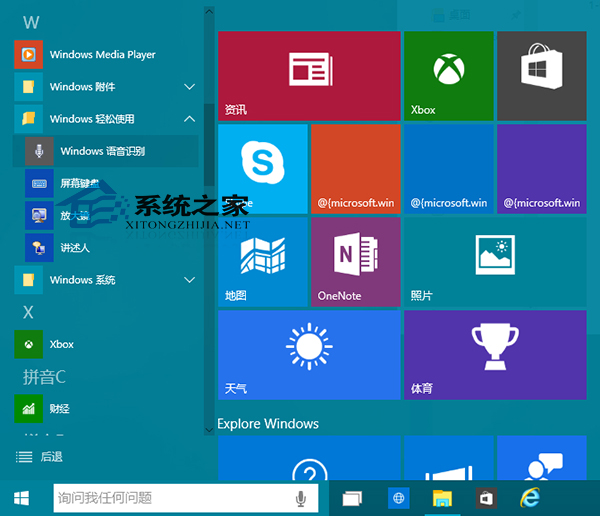This screenshot has width=600, height=516.
Task: Open the people chat tile under Explore Windows
Action: 542,458
